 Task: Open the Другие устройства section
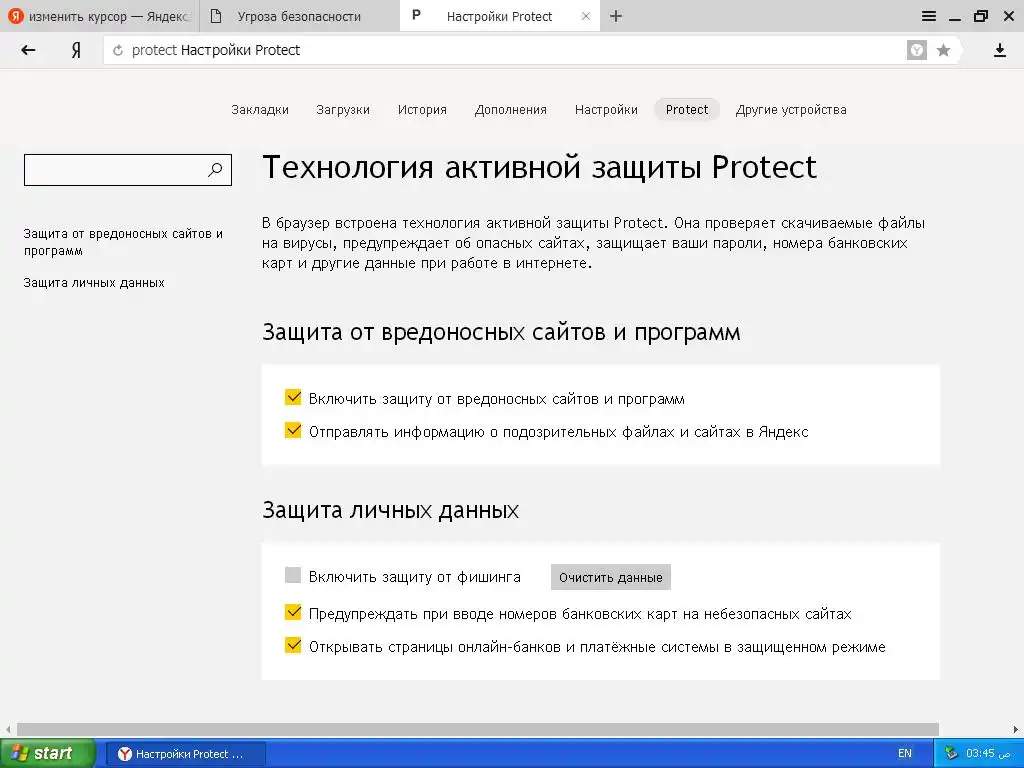(791, 110)
